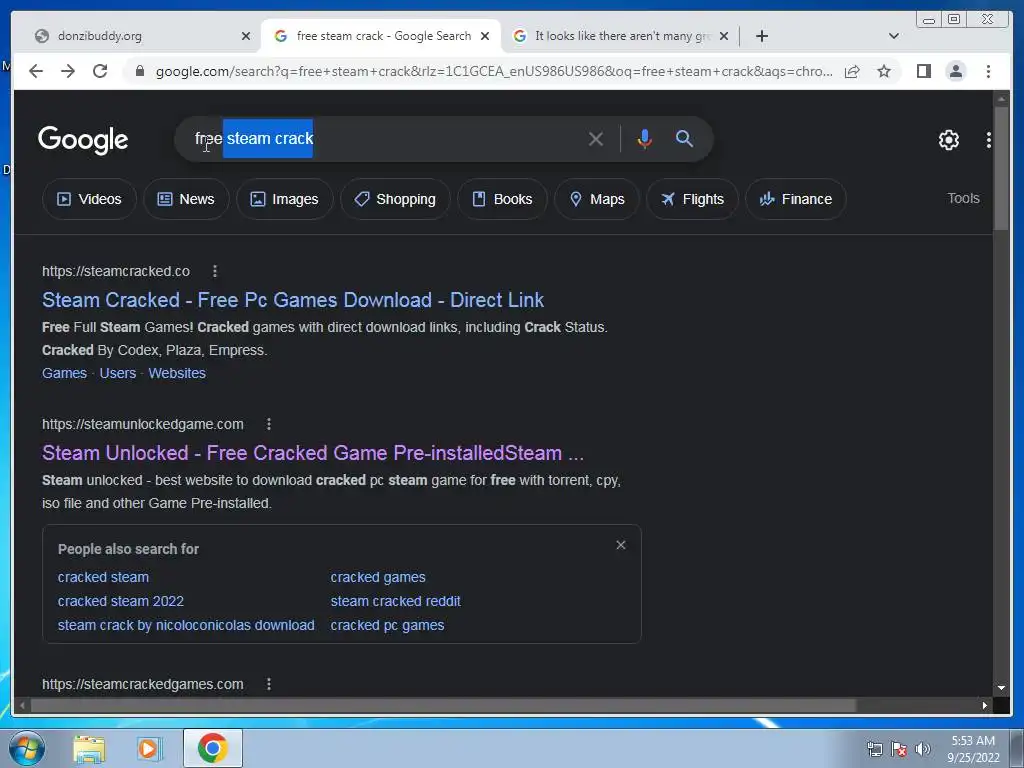The image size is (1024, 768).
Task: Open the Users sitelink
Action: click(118, 373)
